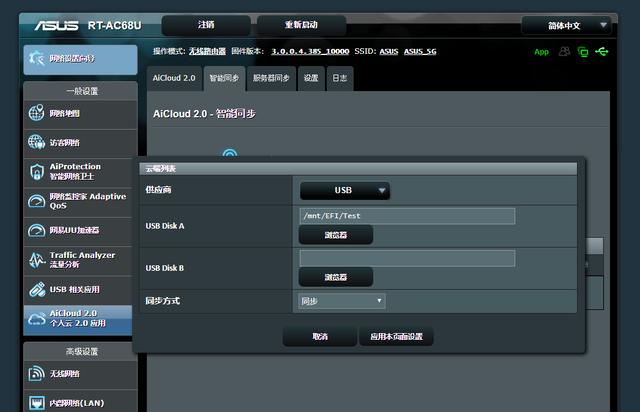Click the Cancel button in dialog

click(320, 336)
